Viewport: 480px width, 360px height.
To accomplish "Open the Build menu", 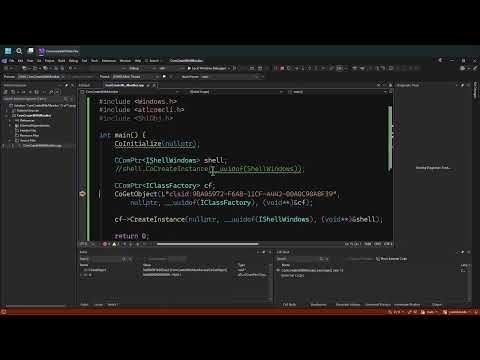I will [62, 61].
